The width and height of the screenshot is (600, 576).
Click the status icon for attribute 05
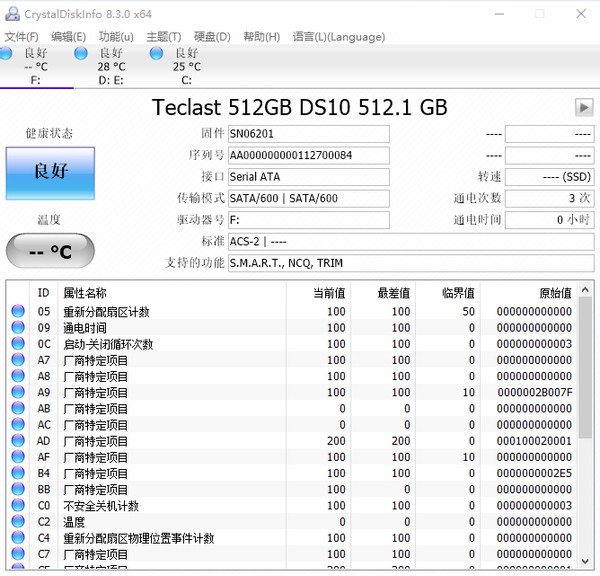(x=18, y=311)
